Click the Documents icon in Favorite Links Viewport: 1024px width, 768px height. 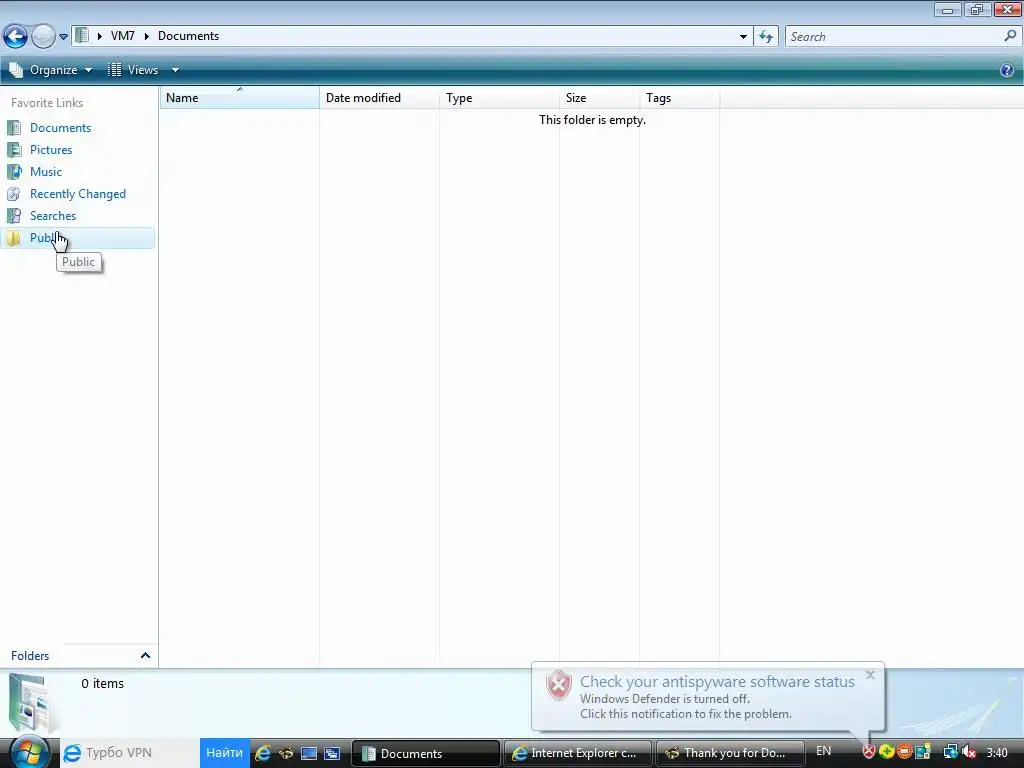(x=14, y=128)
